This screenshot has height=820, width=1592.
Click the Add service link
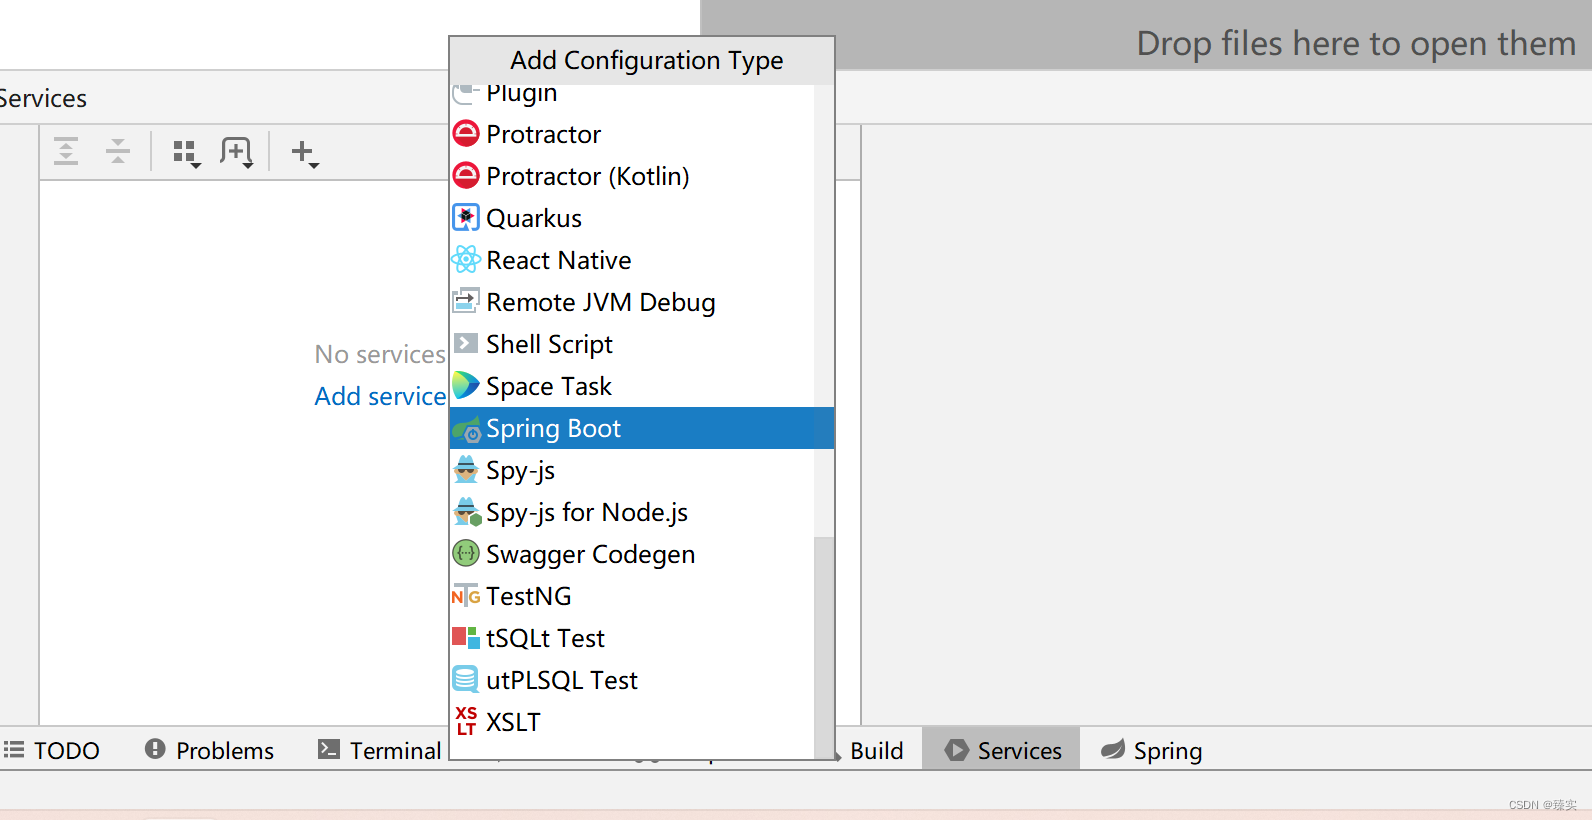tap(380, 397)
